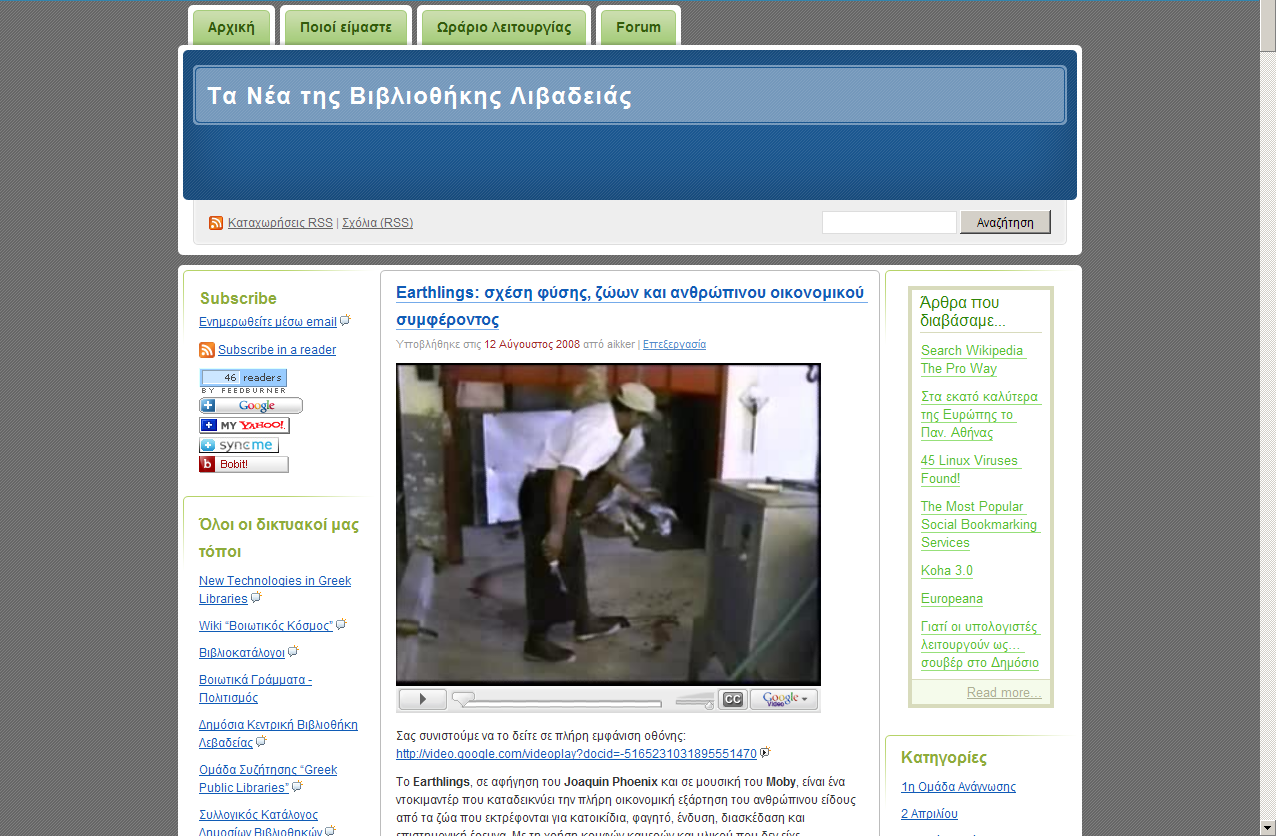Screen dimensions: 1276x836
Task: Click into the search text field
Action: pos(889,222)
